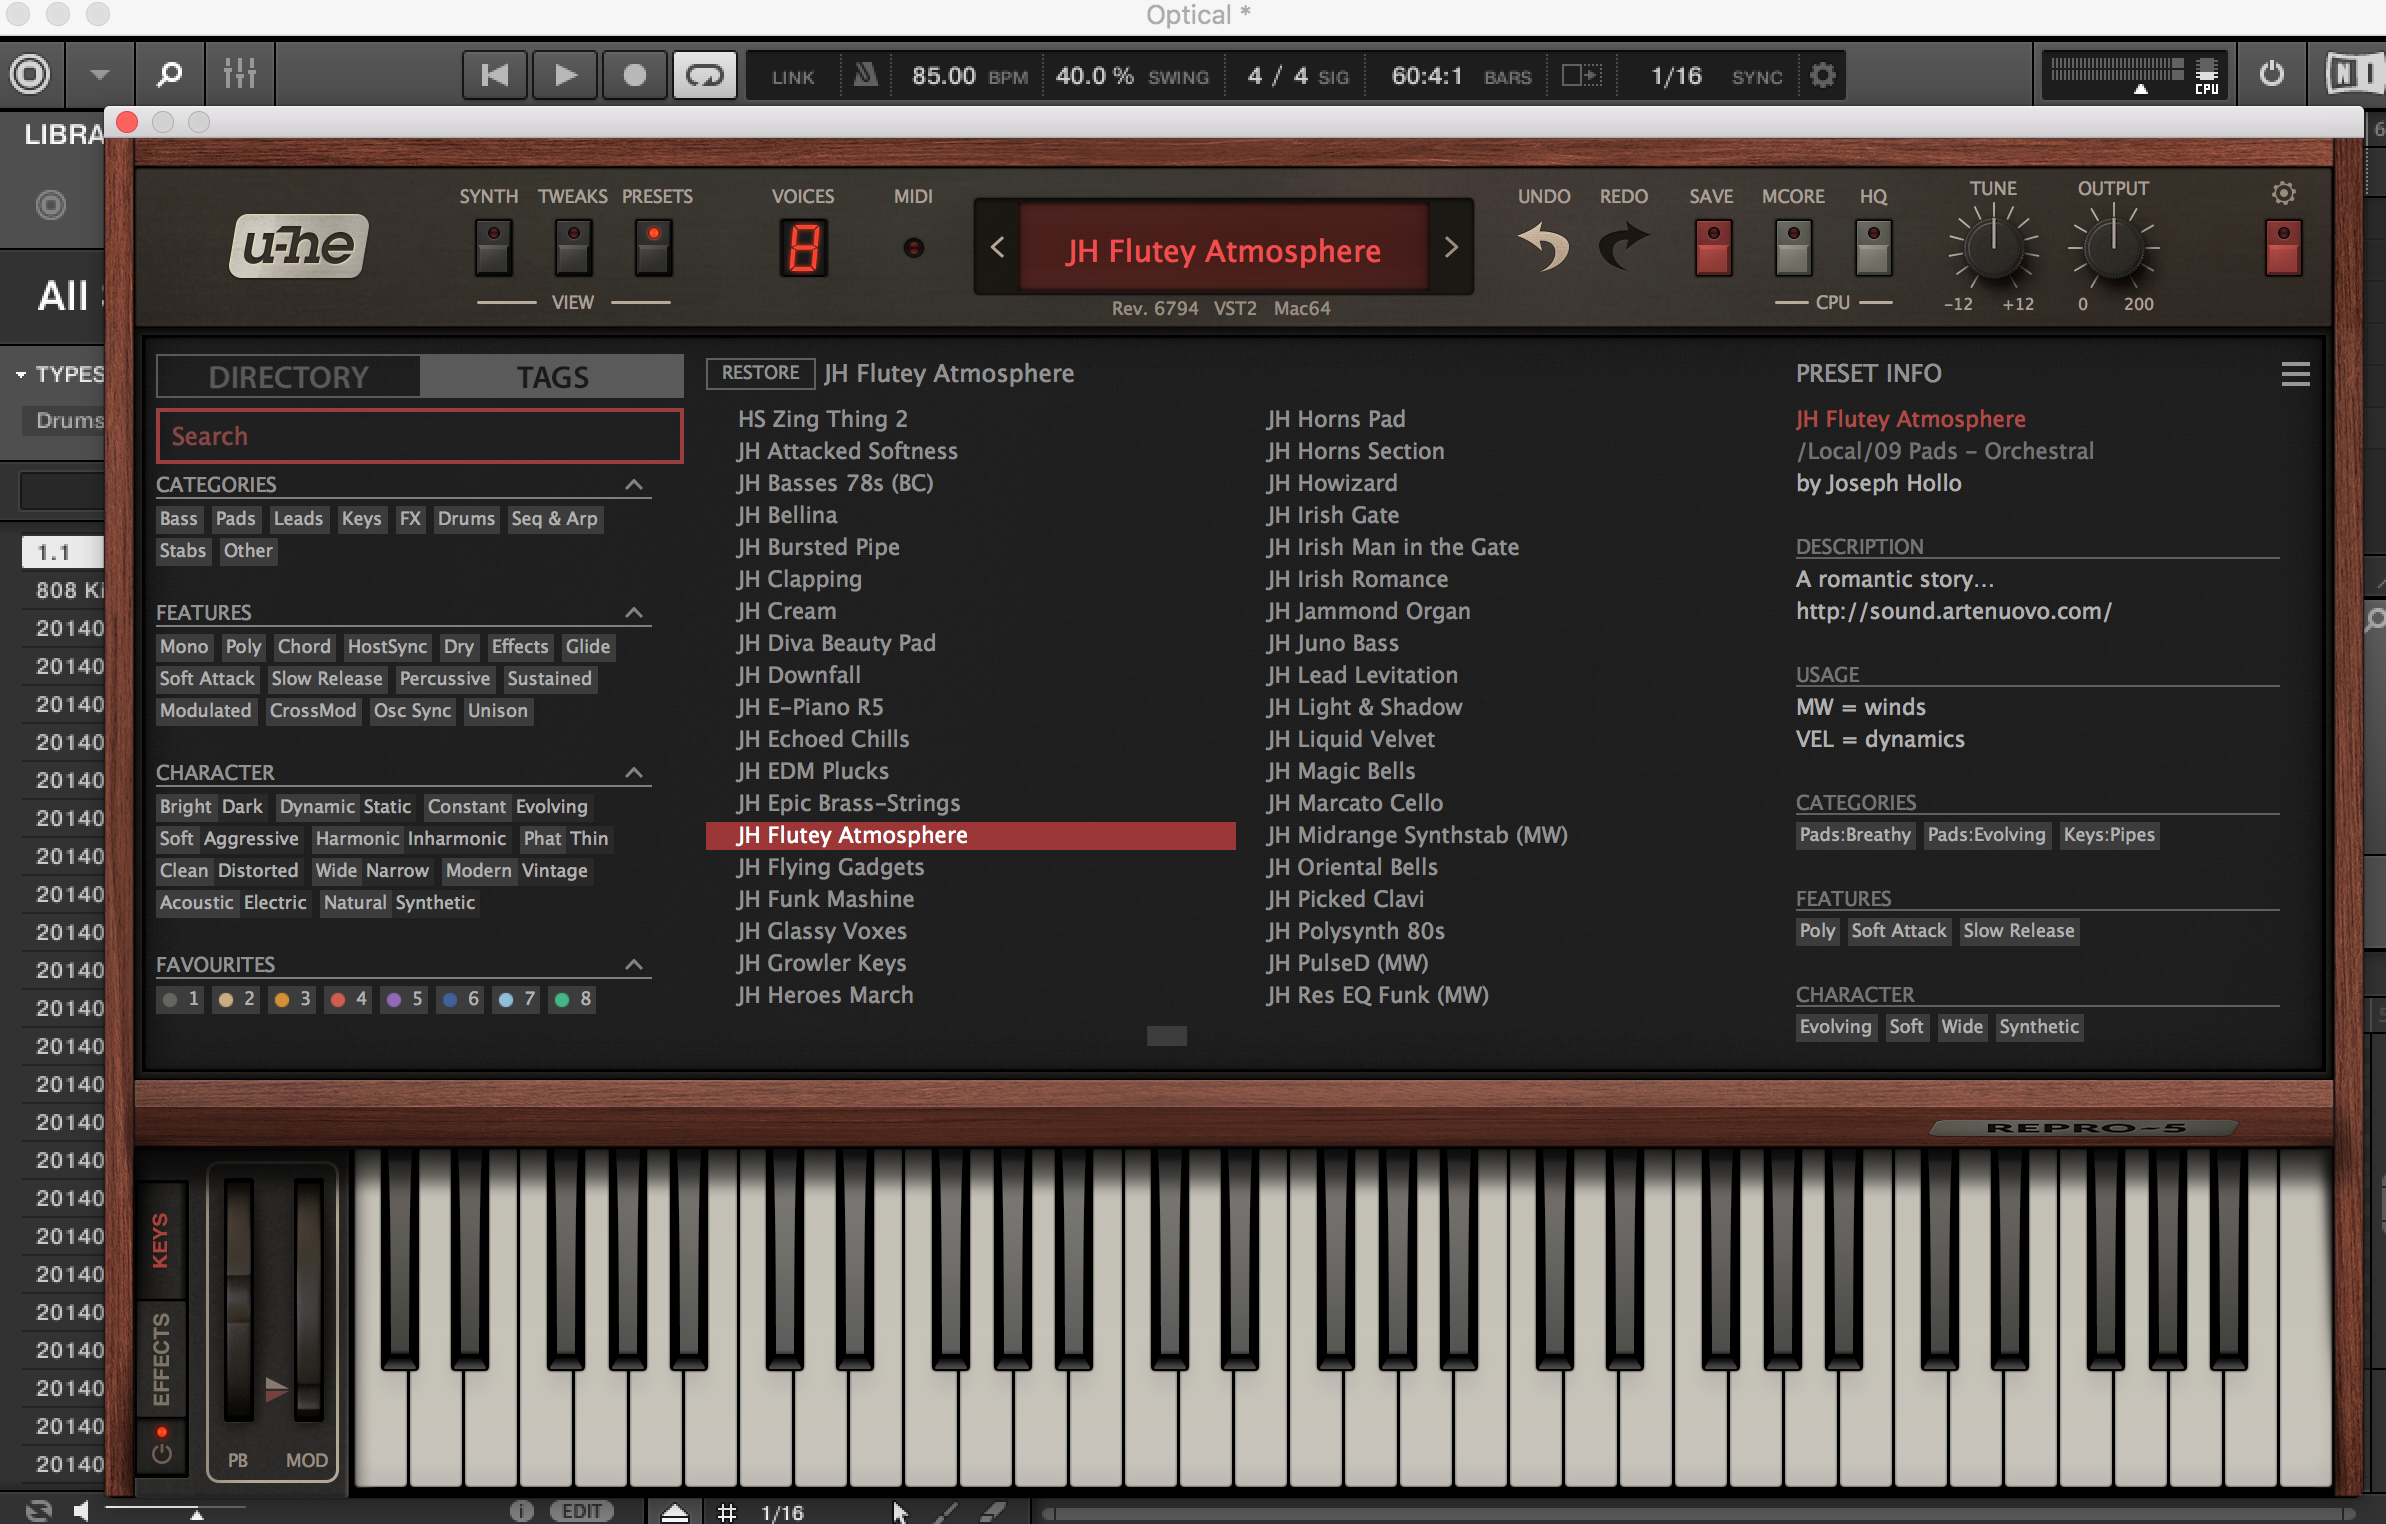Image resolution: width=2386 pixels, height=1524 pixels.
Task: Switch to the TAGS tab
Action: click(552, 377)
